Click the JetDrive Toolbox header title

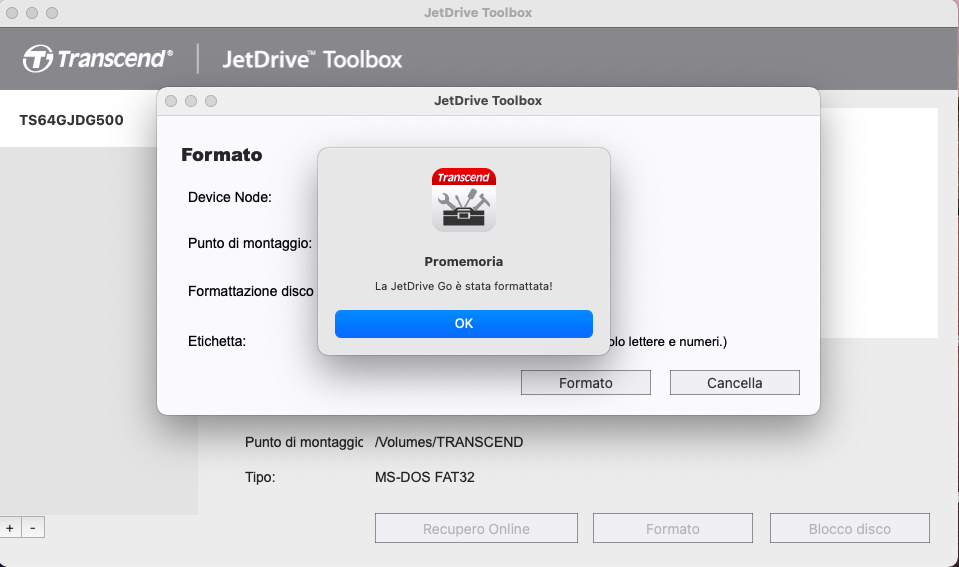coord(312,59)
